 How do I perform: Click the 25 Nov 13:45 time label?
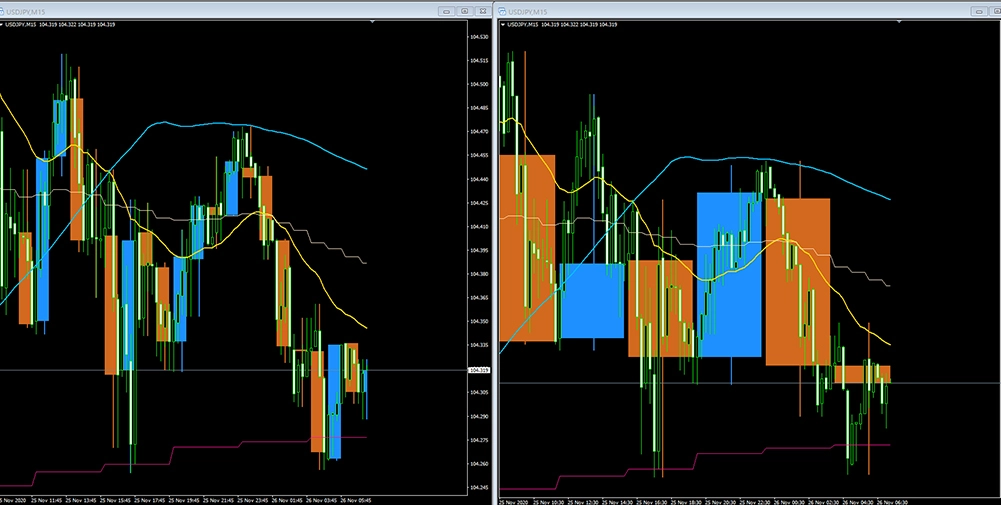[x=81, y=501]
